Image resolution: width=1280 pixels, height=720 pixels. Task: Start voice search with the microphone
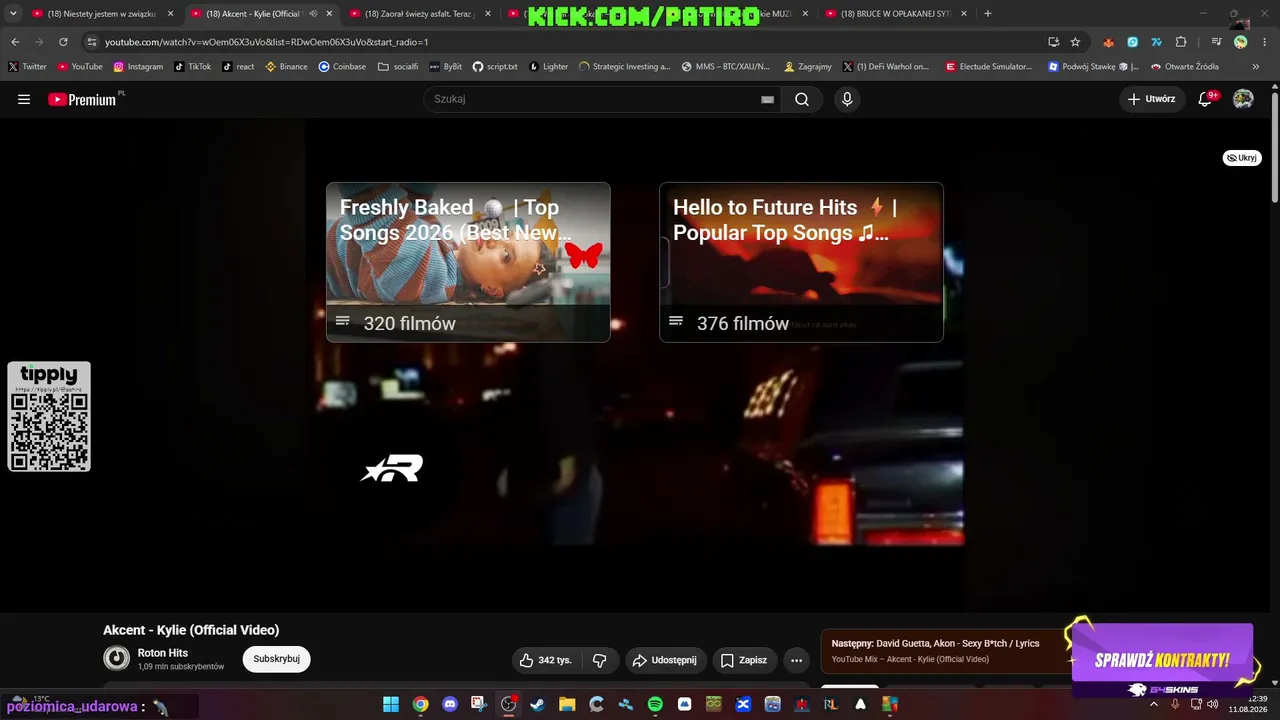click(x=847, y=99)
